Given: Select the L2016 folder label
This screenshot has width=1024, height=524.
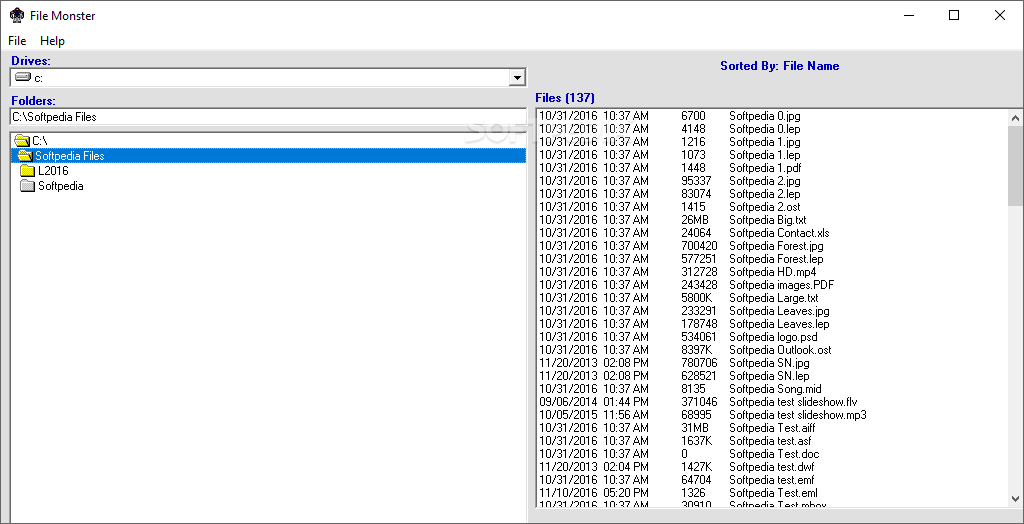Looking at the screenshot, I should (x=53, y=171).
